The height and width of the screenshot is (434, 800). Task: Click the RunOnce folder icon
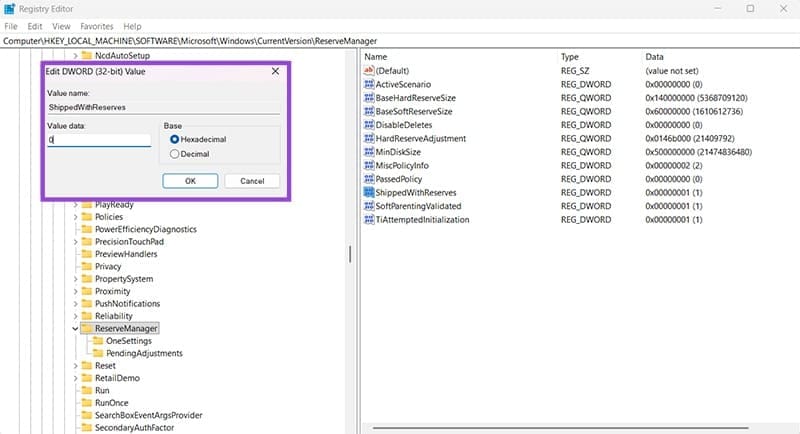pyautogui.click(x=87, y=402)
